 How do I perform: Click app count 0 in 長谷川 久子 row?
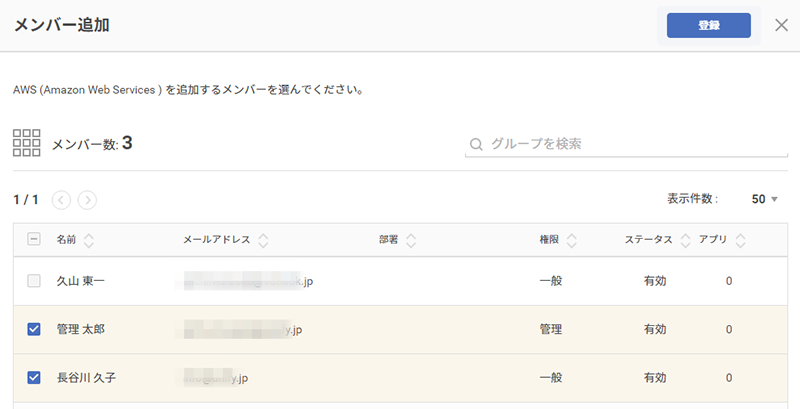(x=729, y=378)
